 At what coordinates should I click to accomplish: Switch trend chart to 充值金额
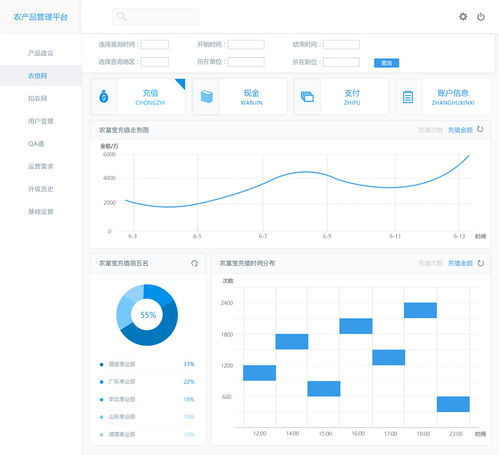[x=460, y=130]
